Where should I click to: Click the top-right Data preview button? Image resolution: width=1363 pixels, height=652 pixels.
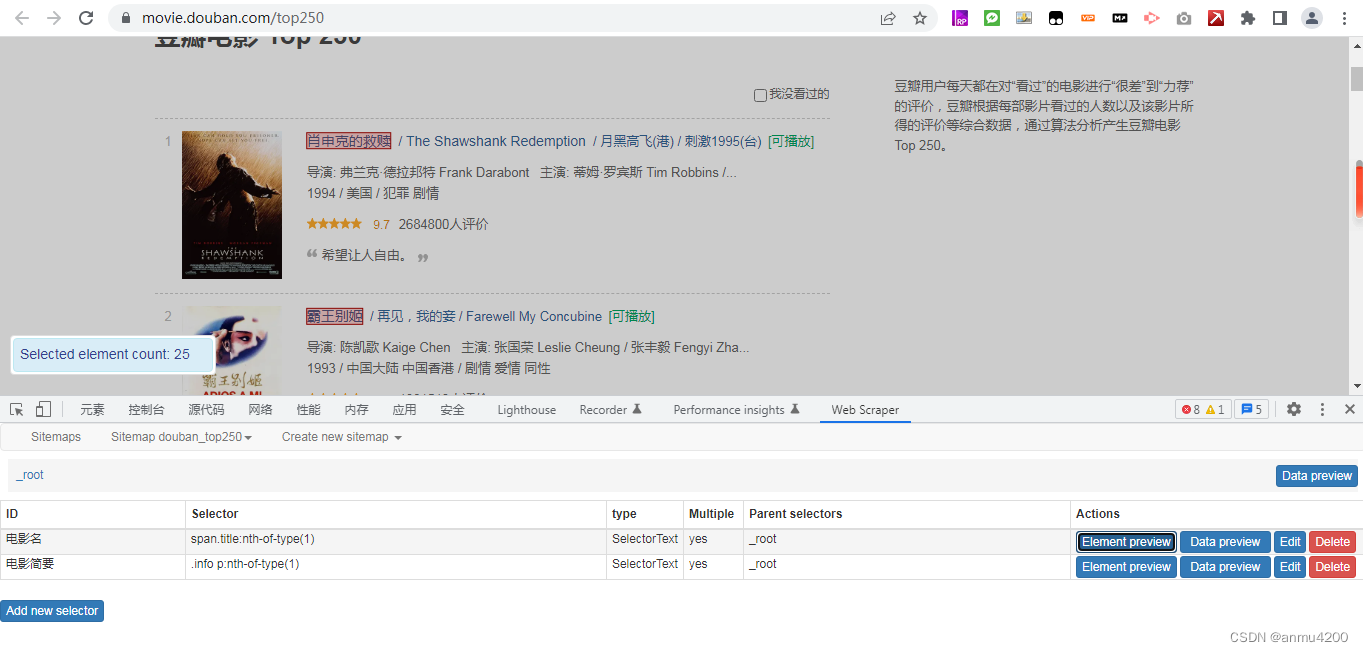pos(1316,476)
